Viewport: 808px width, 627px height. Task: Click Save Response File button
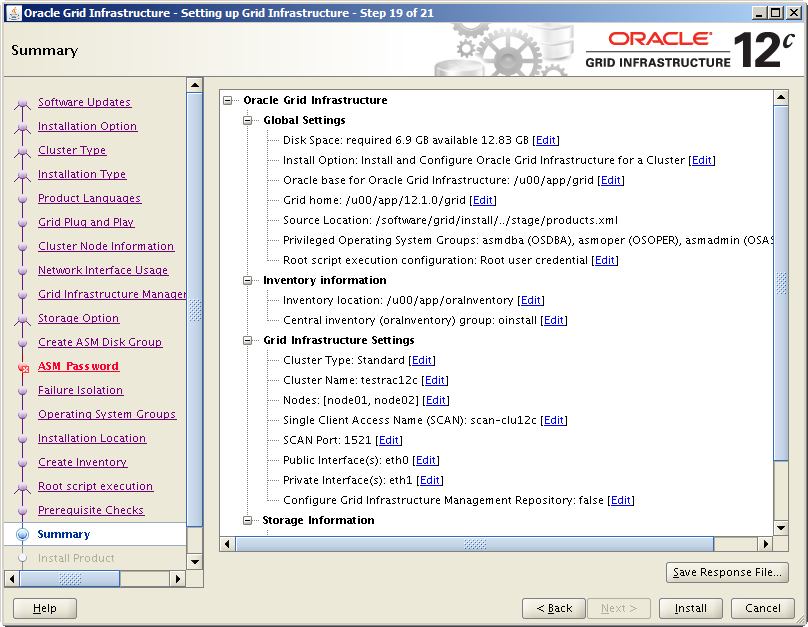[x=727, y=572]
